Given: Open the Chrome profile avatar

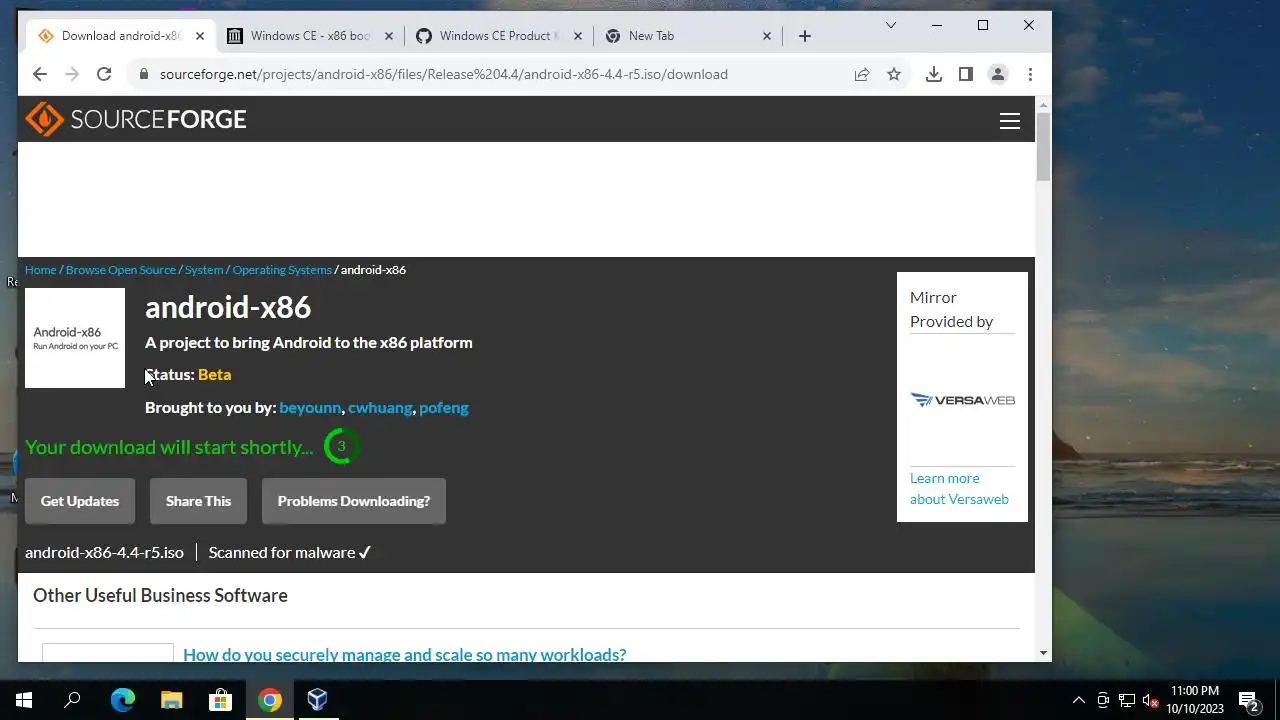Looking at the screenshot, I should coord(998,74).
